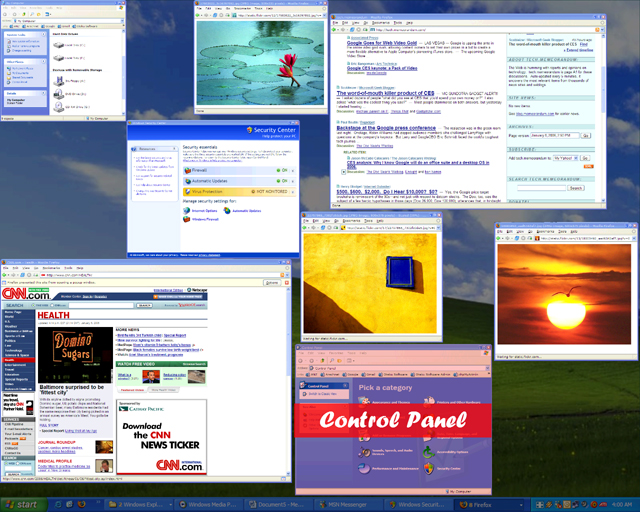Click Stop icon in lotus image Firefox window
The image size is (640, 512).
click(x=222, y=15)
